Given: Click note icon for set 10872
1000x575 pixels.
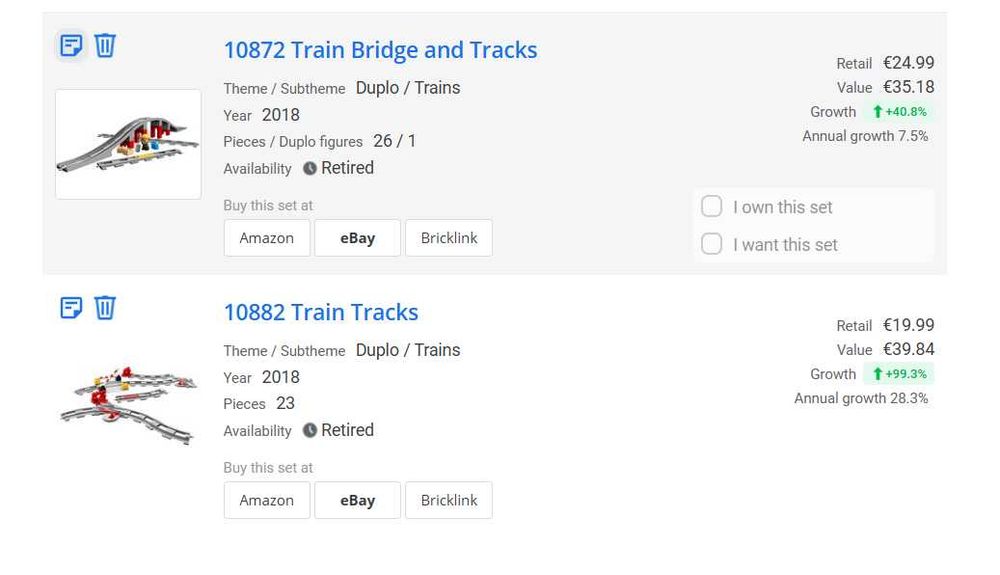Looking at the screenshot, I should pyautogui.click(x=71, y=45).
